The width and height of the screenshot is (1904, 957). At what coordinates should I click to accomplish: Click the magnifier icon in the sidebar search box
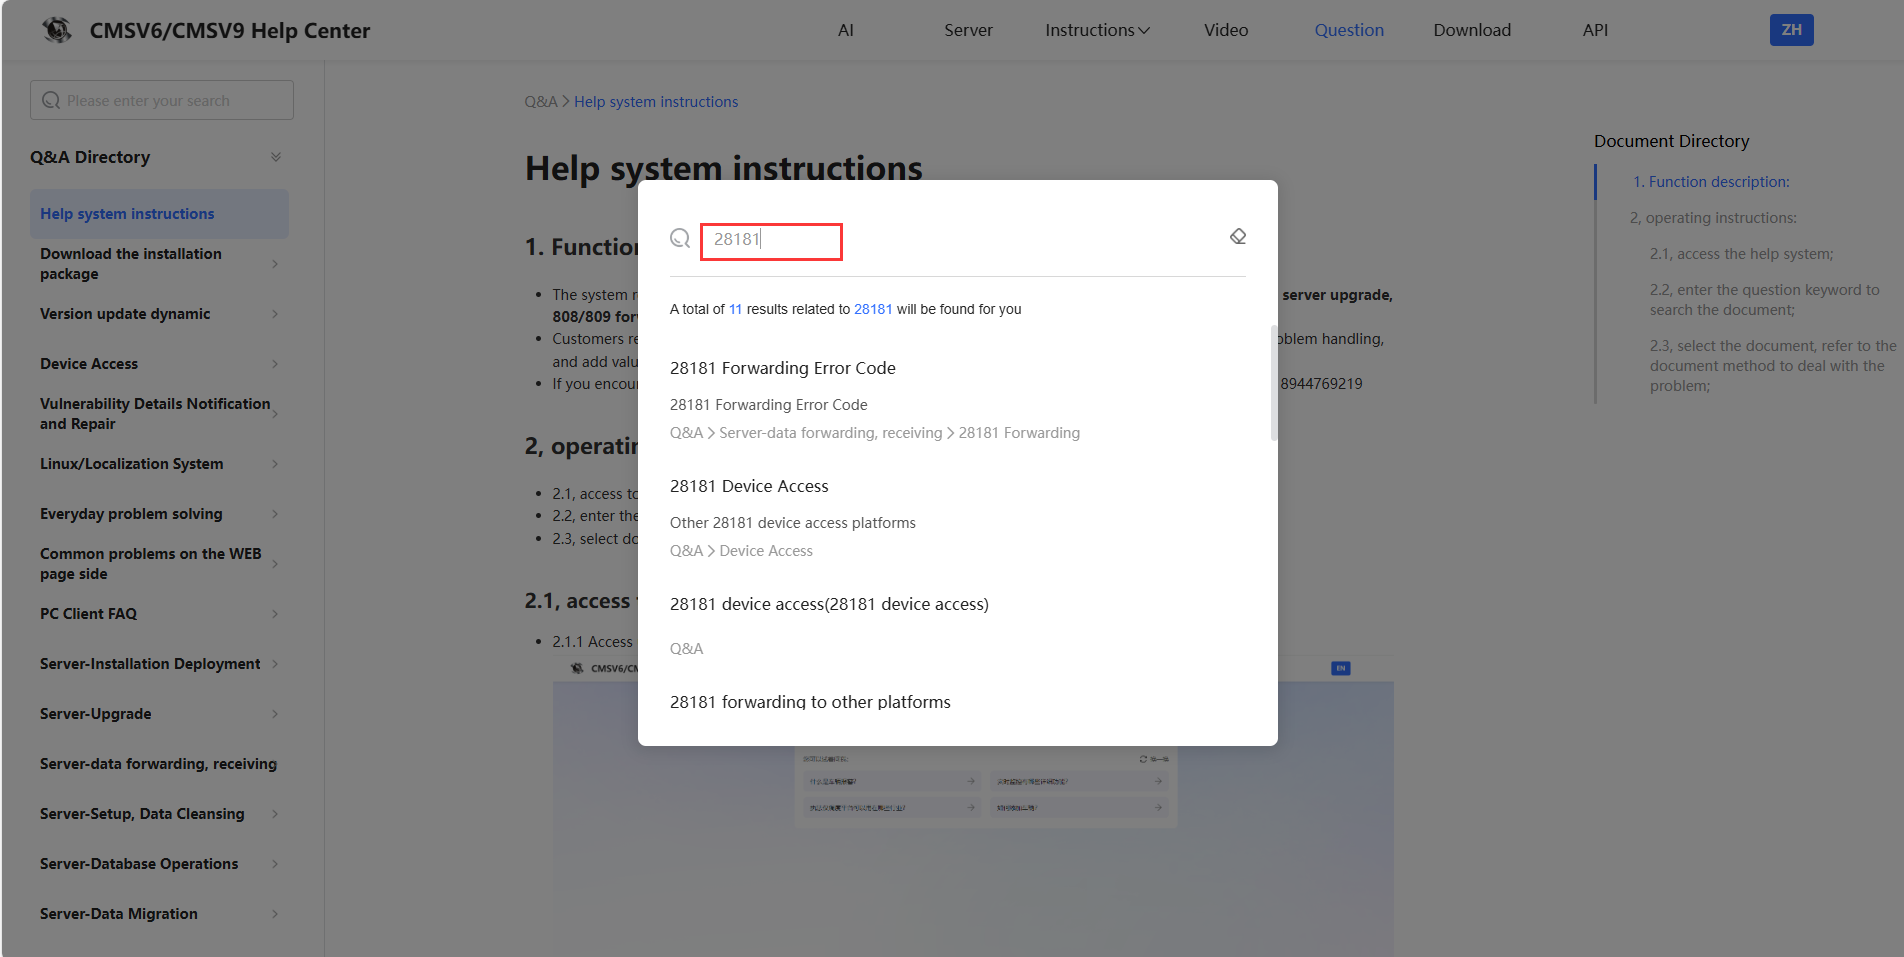51,100
